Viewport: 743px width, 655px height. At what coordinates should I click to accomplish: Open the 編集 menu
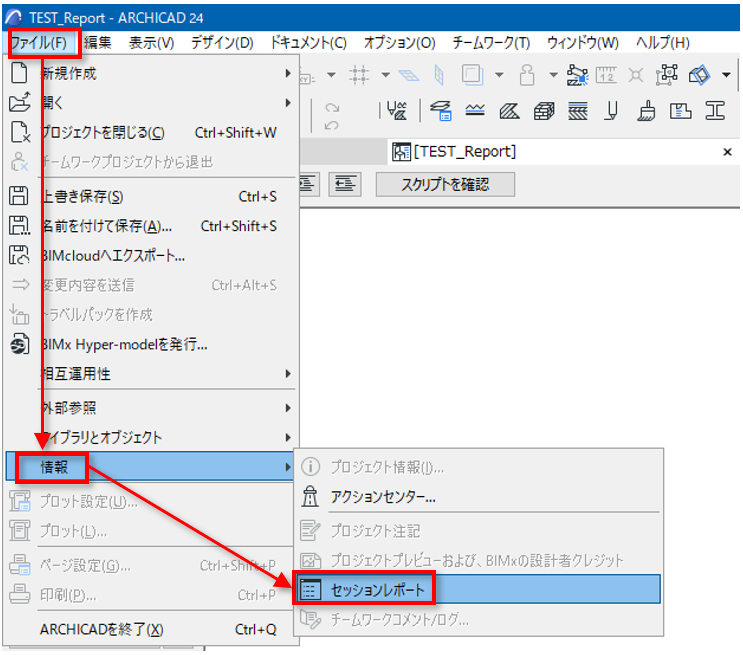coord(98,43)
